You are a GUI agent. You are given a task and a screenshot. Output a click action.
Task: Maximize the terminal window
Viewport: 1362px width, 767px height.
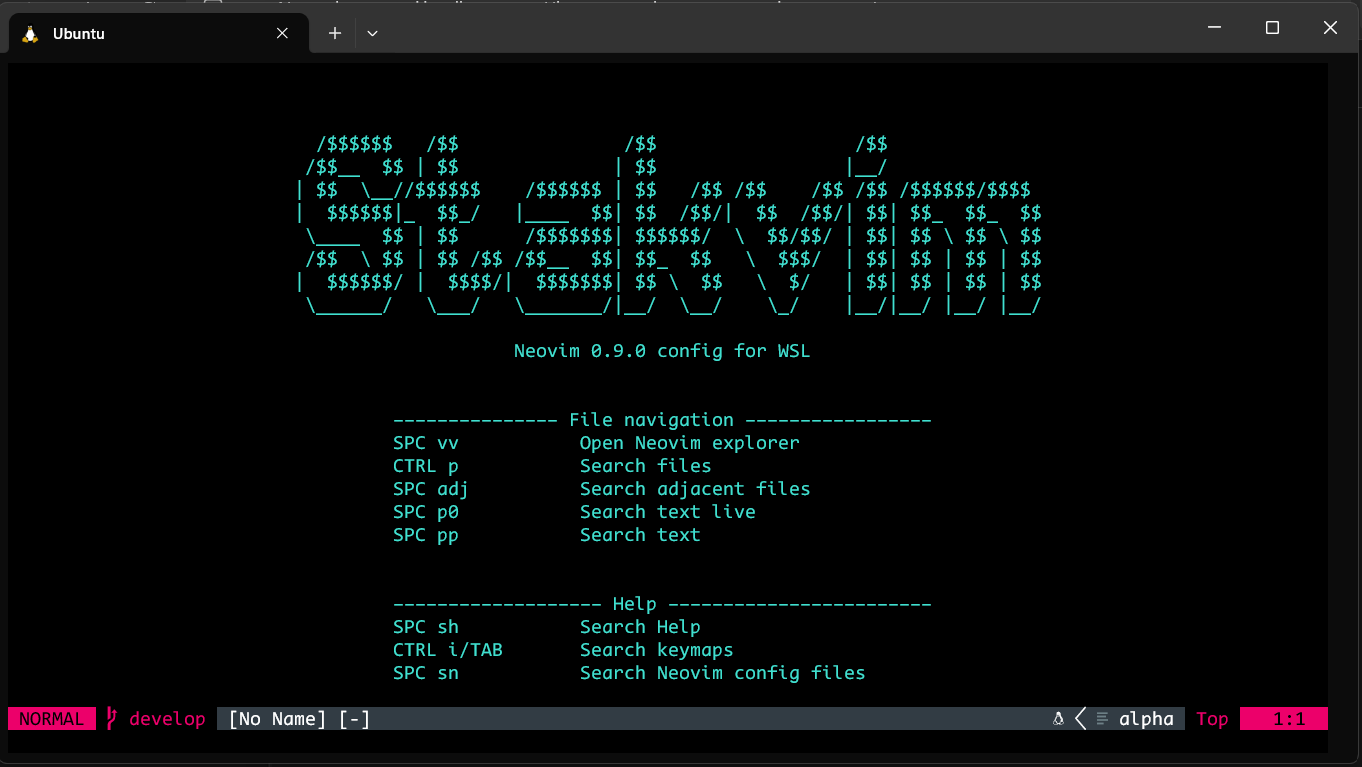coord(1272,28)
